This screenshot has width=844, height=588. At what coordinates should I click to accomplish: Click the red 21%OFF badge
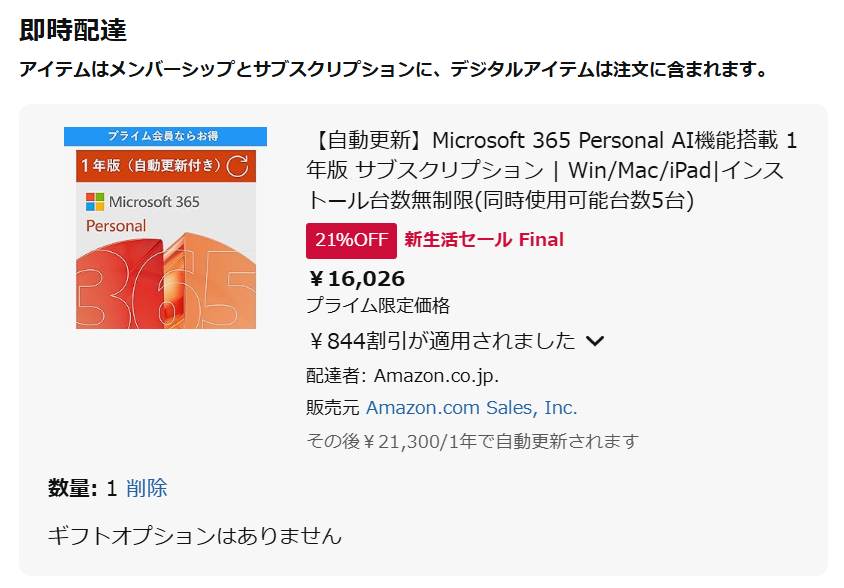point(350,239)
